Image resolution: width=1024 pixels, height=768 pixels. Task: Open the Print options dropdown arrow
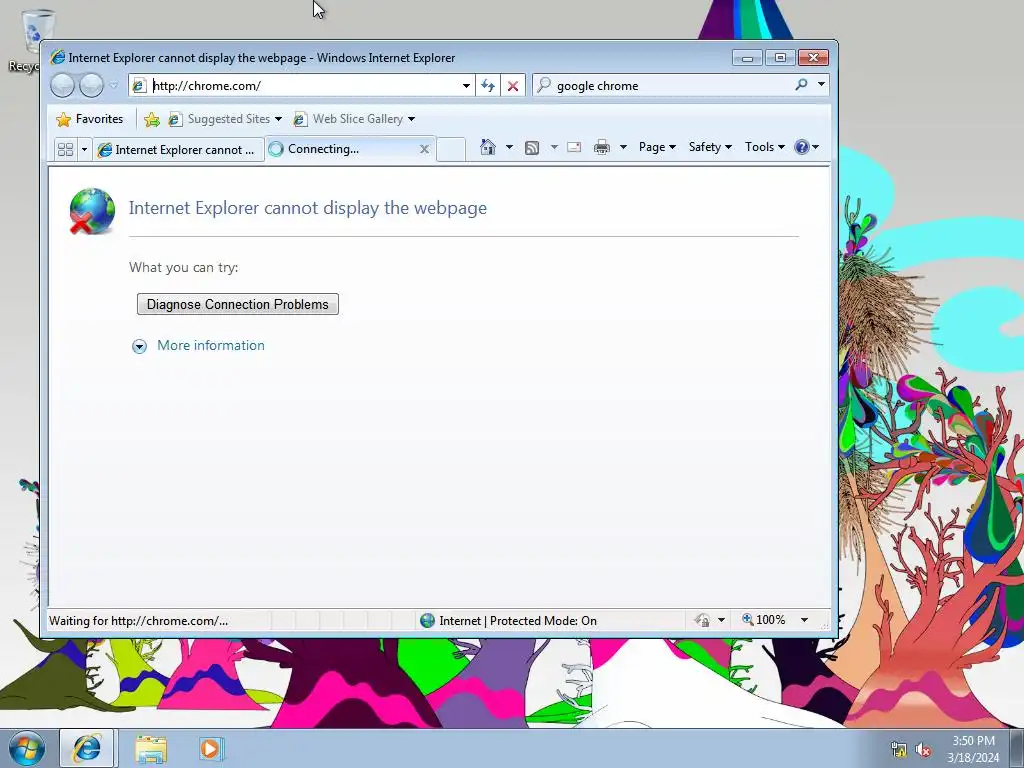click(623, 147)
